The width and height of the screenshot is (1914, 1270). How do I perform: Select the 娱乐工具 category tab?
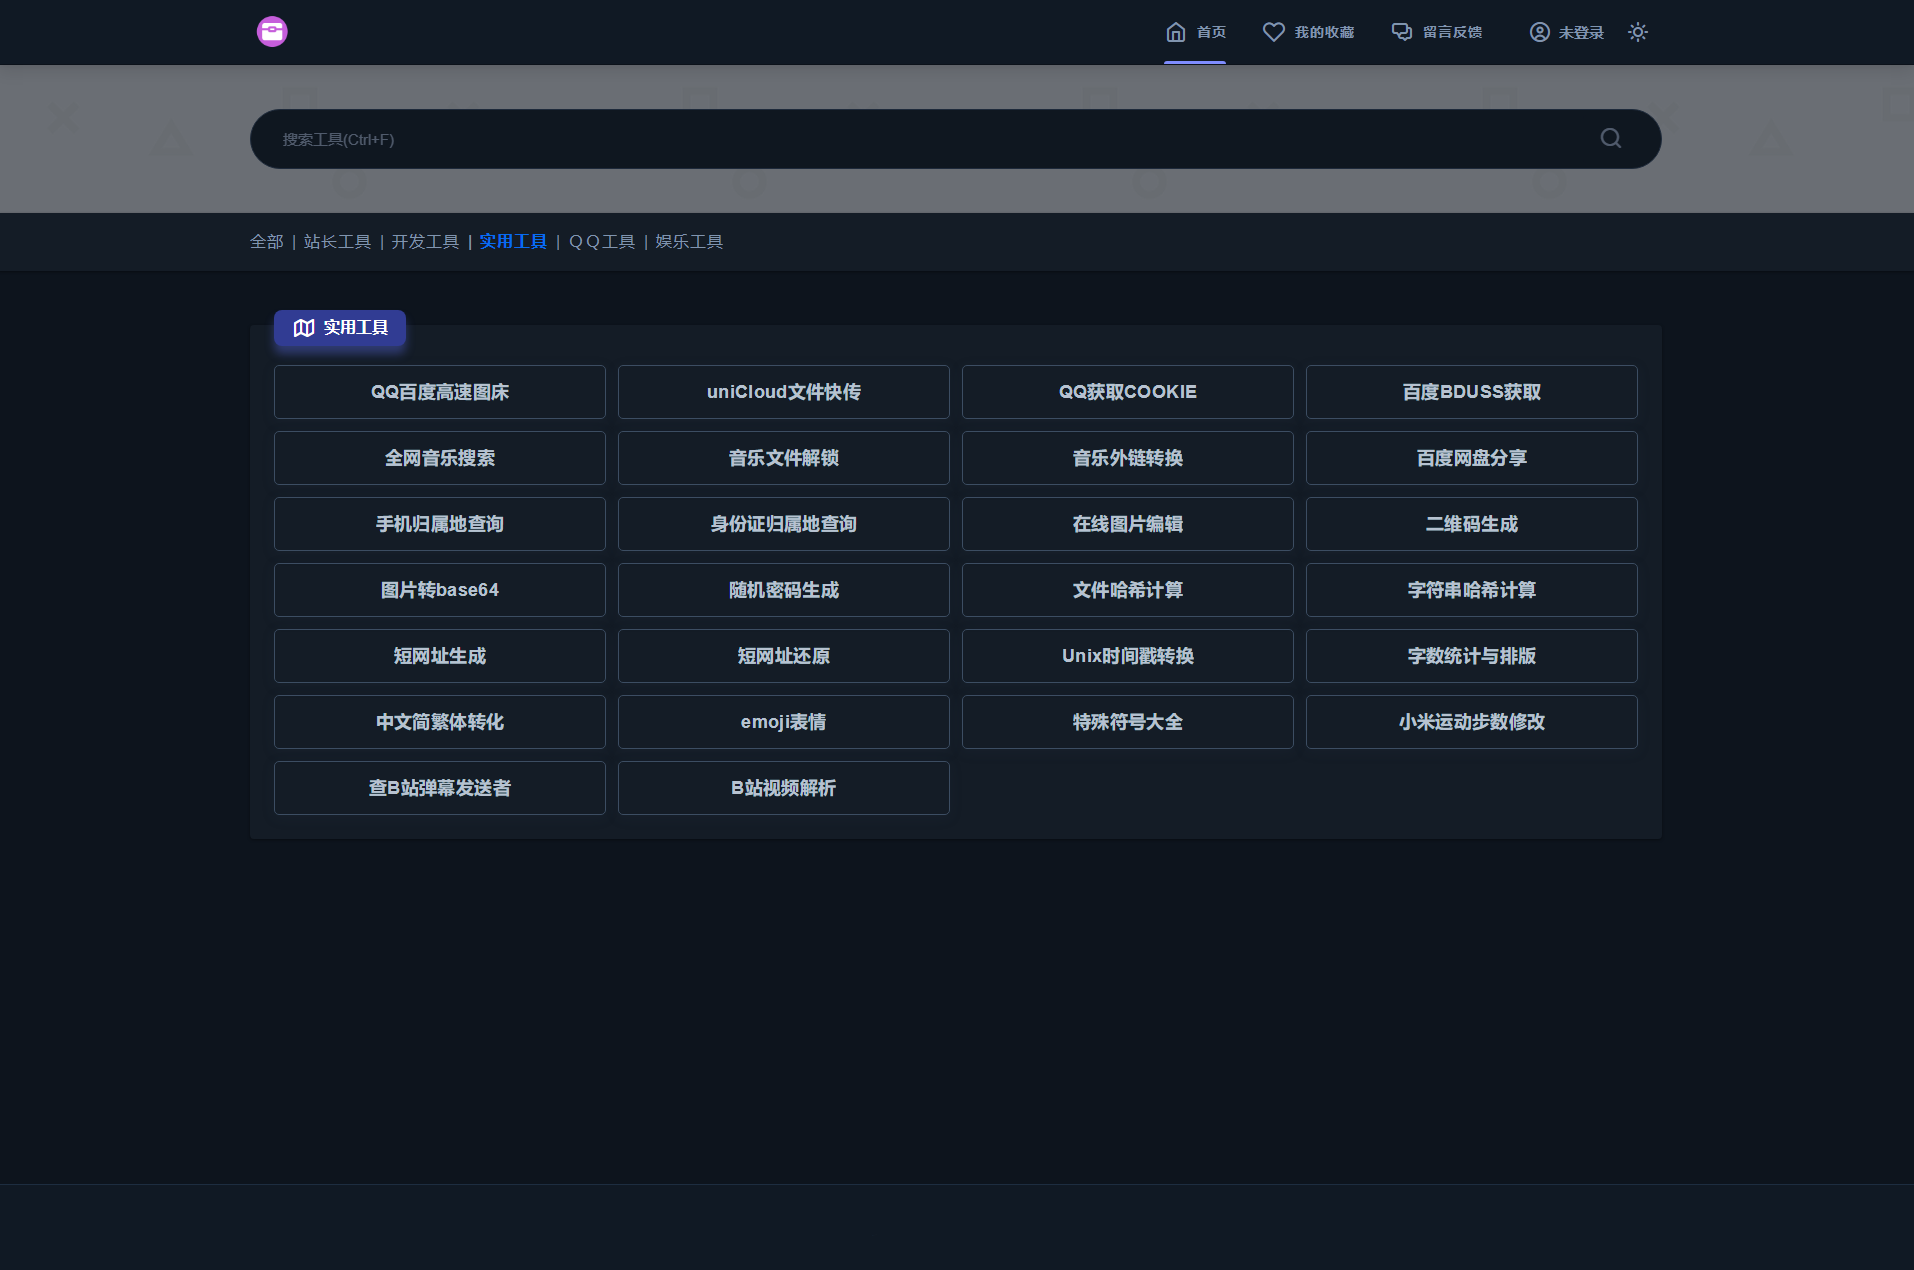click(x=689, y=242)
